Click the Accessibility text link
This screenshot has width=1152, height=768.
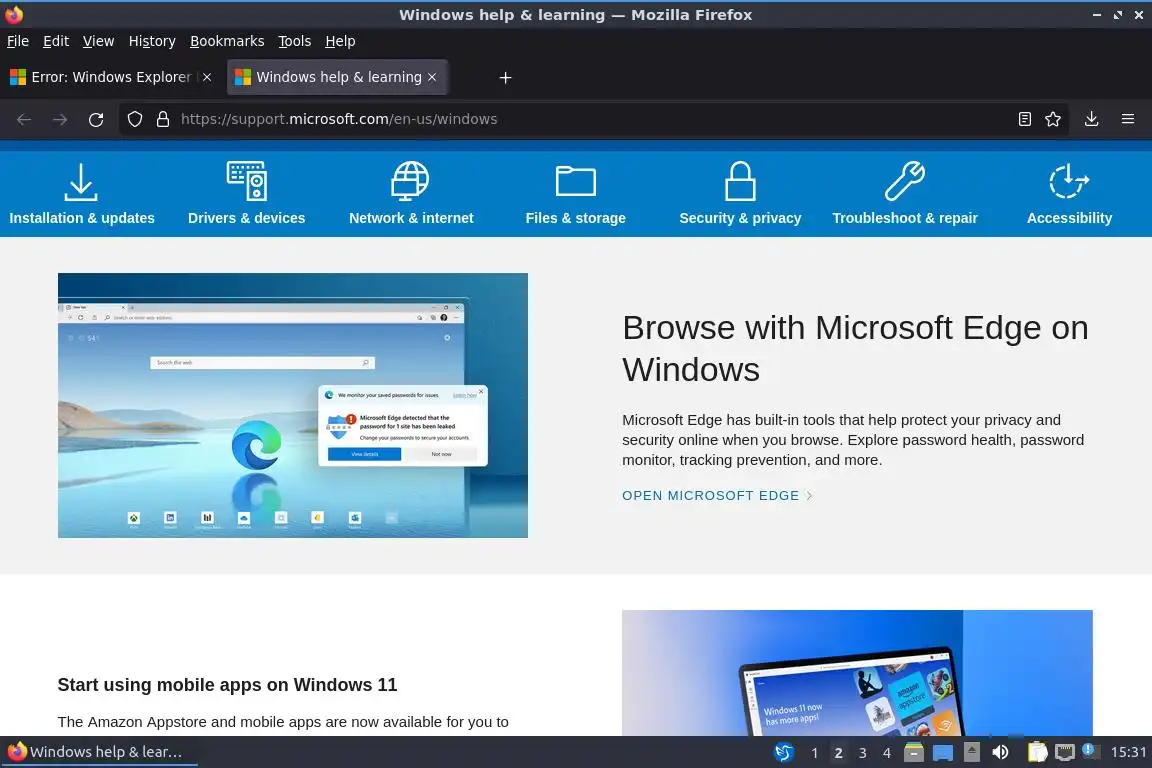coord(1069,218)
